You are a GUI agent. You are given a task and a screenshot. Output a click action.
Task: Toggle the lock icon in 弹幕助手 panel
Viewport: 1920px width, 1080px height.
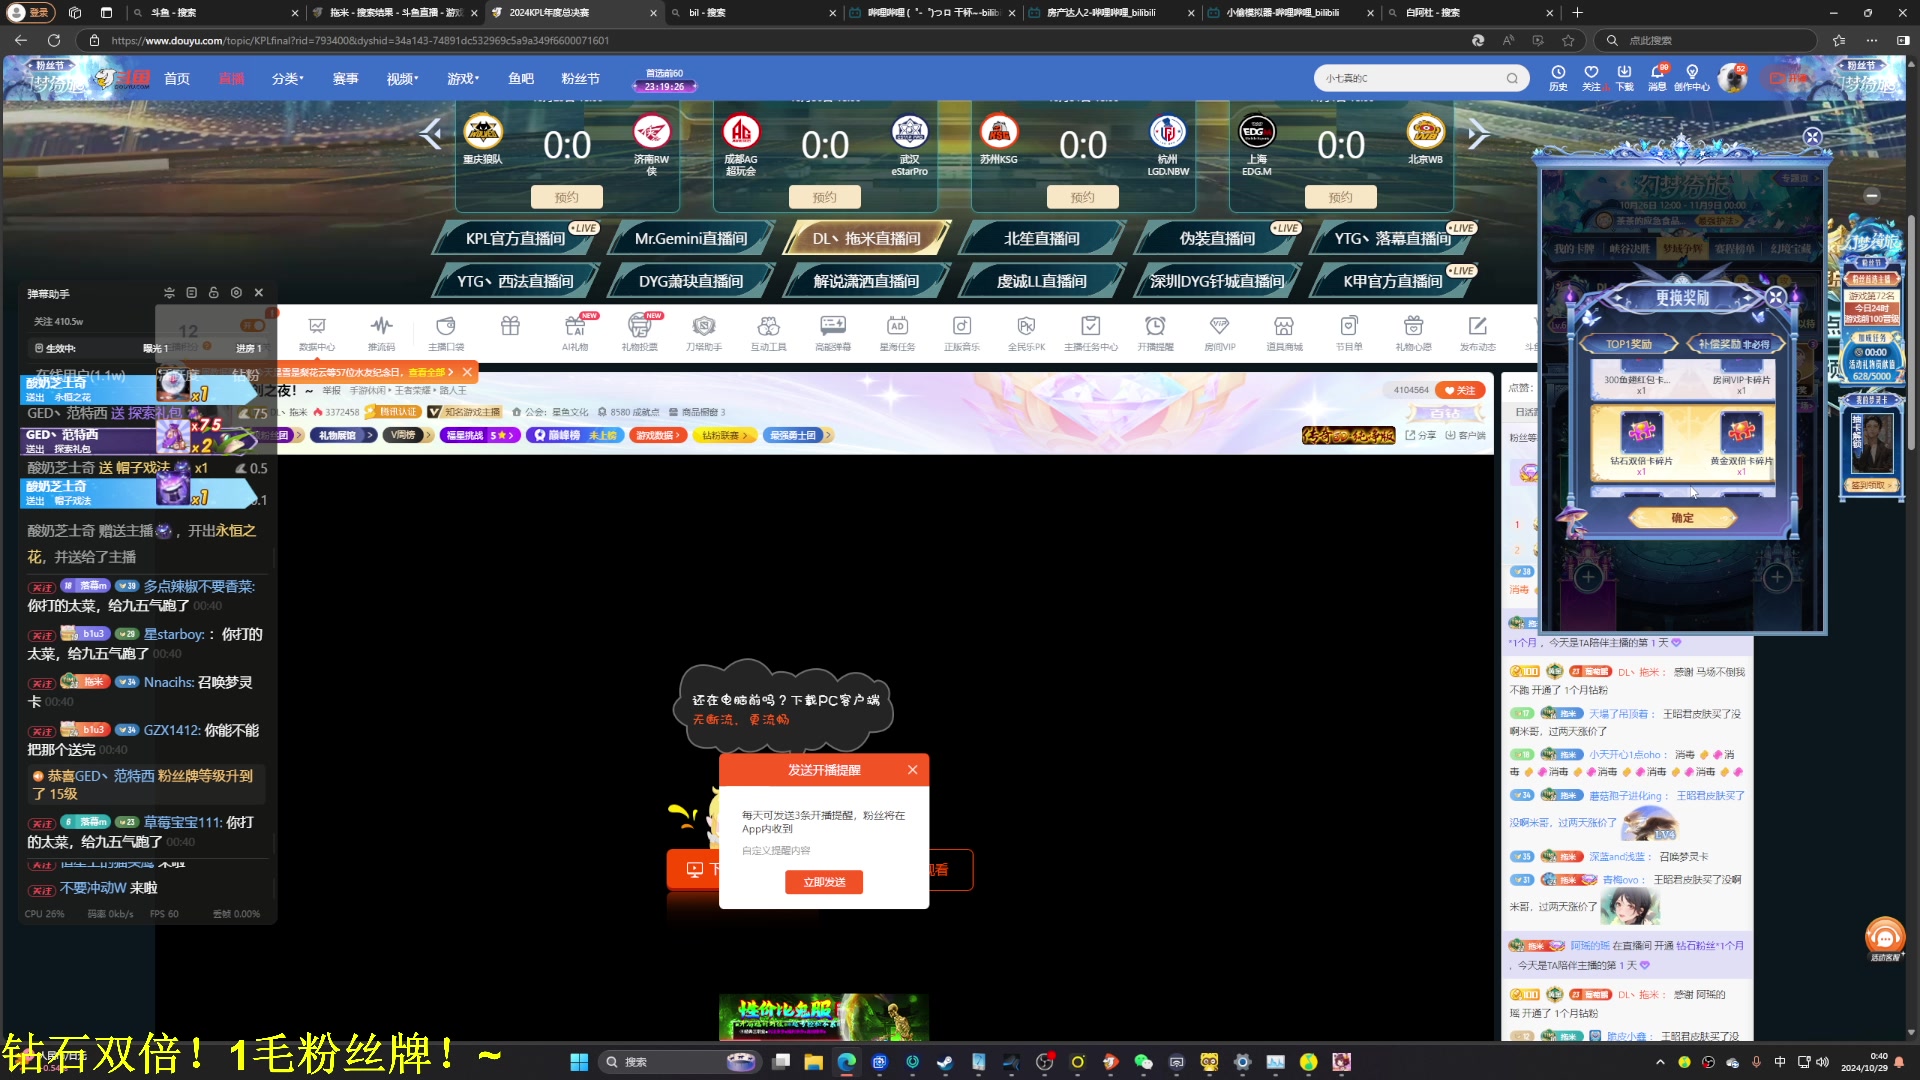click(x=213, y=293)
